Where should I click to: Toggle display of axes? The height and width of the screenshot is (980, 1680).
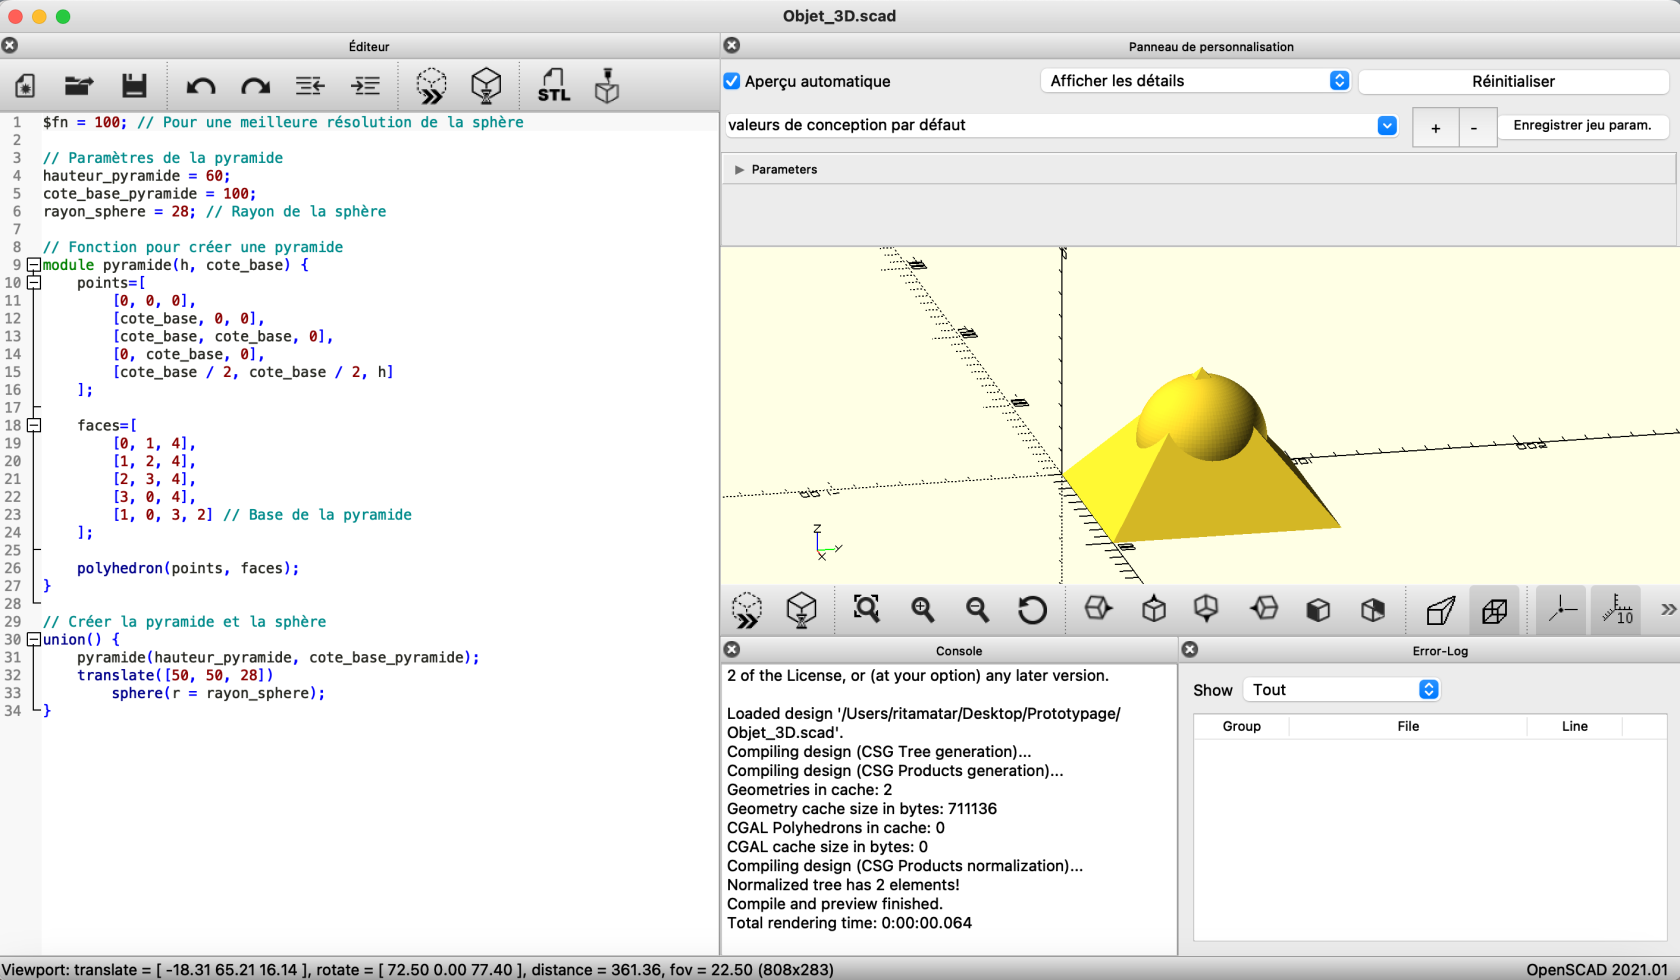[x=1562, y=610]
